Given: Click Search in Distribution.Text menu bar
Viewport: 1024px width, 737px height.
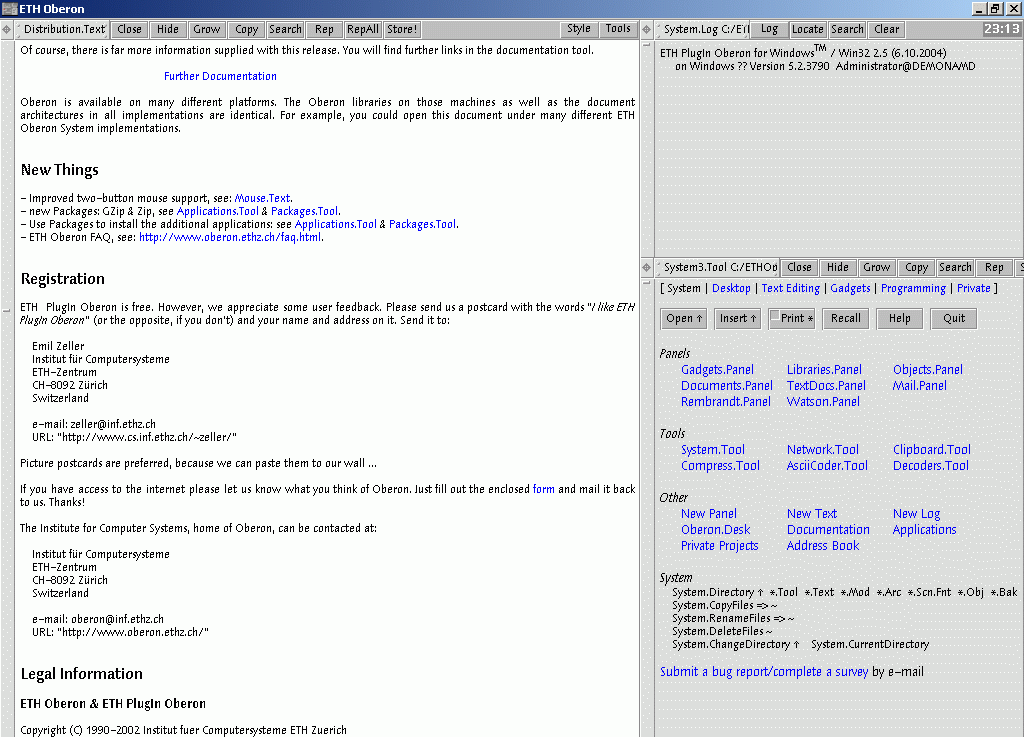Looking at the screenshot, I should click(285, 29).
